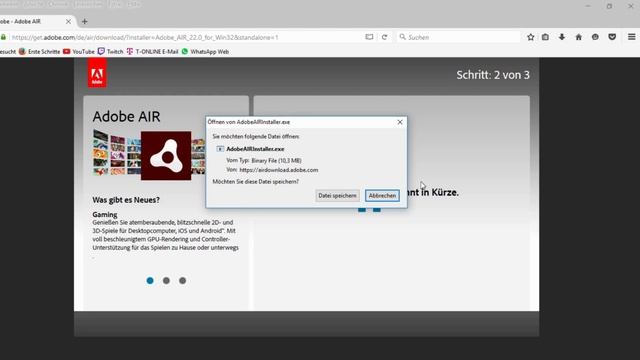Click the 'Gaming' subheading
Image resolution: width=640 pixels, height=360 pixels.
click(104, 214)
